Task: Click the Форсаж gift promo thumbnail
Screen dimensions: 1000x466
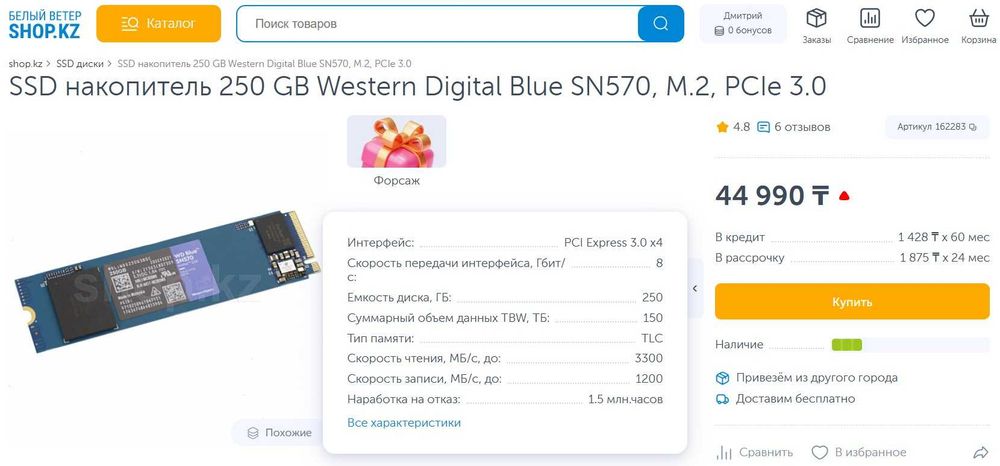Action: click(x=396, y=142)
